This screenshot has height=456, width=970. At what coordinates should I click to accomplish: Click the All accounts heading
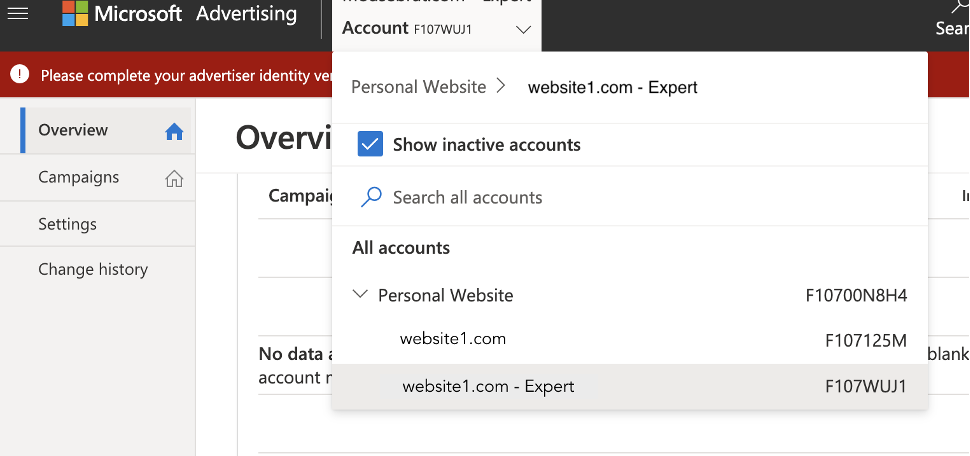(x=401, y=248)
